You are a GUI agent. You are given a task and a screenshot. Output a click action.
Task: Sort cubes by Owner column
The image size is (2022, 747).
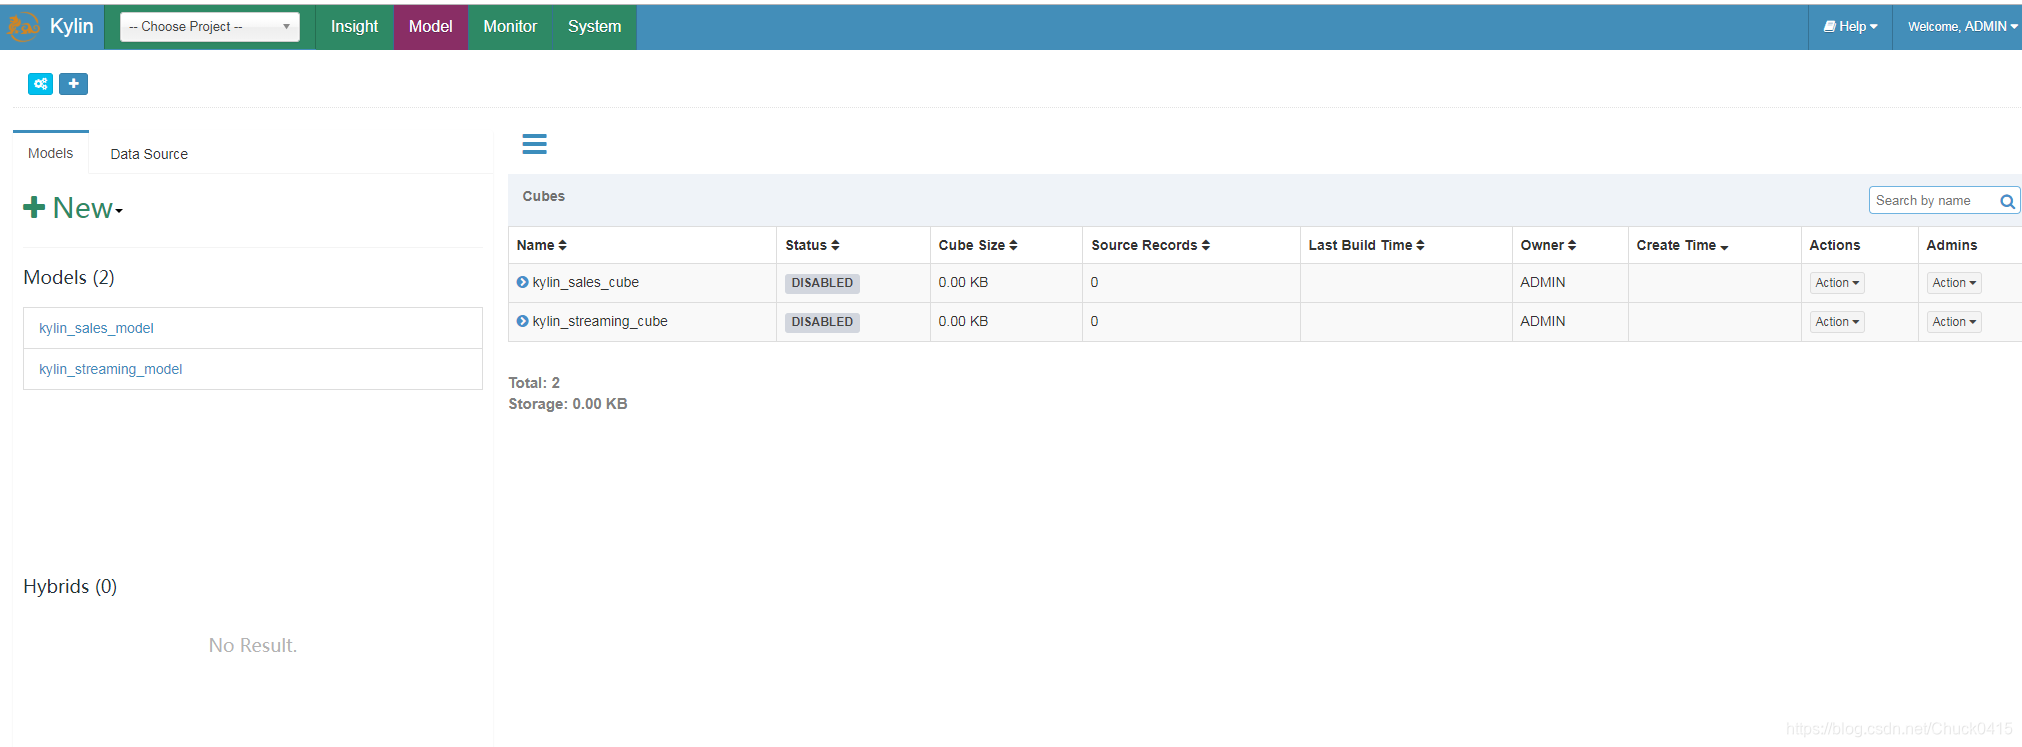click(1548, 245)
